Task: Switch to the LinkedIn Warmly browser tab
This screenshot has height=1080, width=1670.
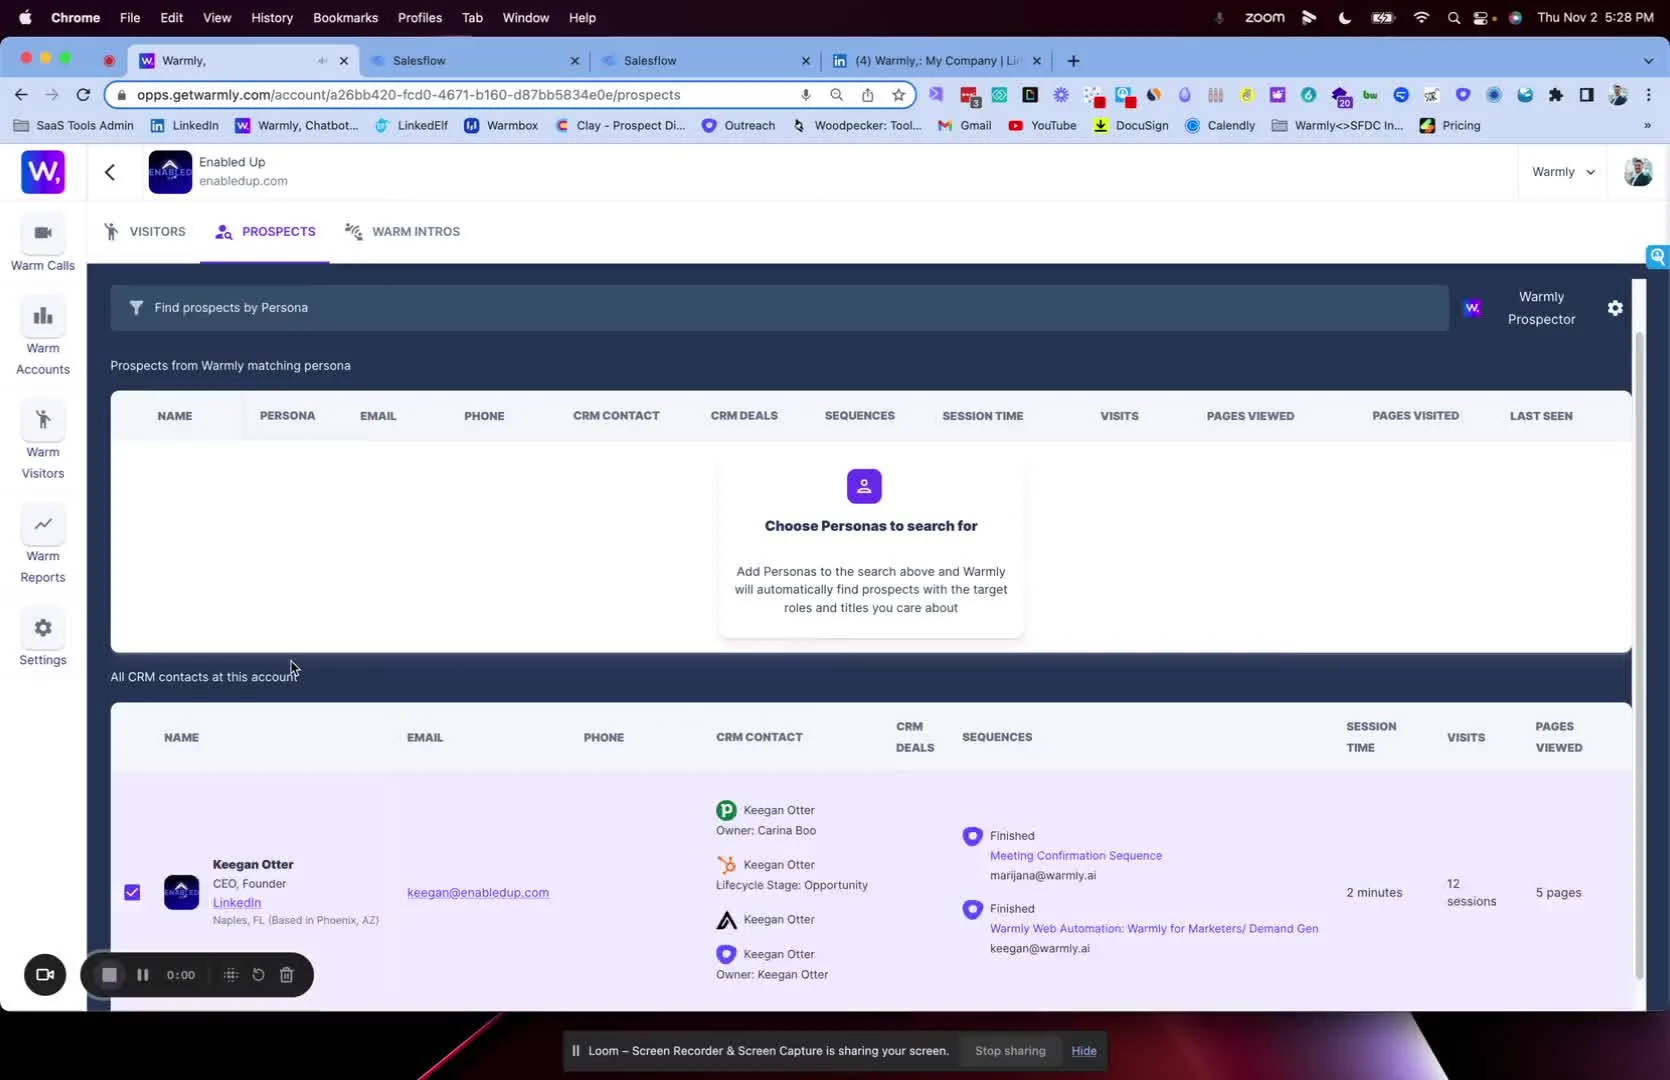Action: [x=936, y=61]
